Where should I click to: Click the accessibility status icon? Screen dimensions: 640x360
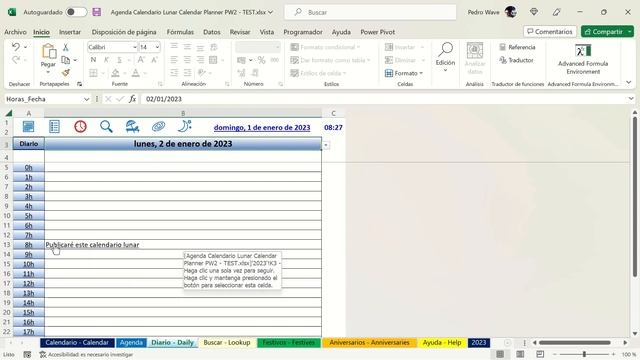pyautogui.click(x=42, y=355)
